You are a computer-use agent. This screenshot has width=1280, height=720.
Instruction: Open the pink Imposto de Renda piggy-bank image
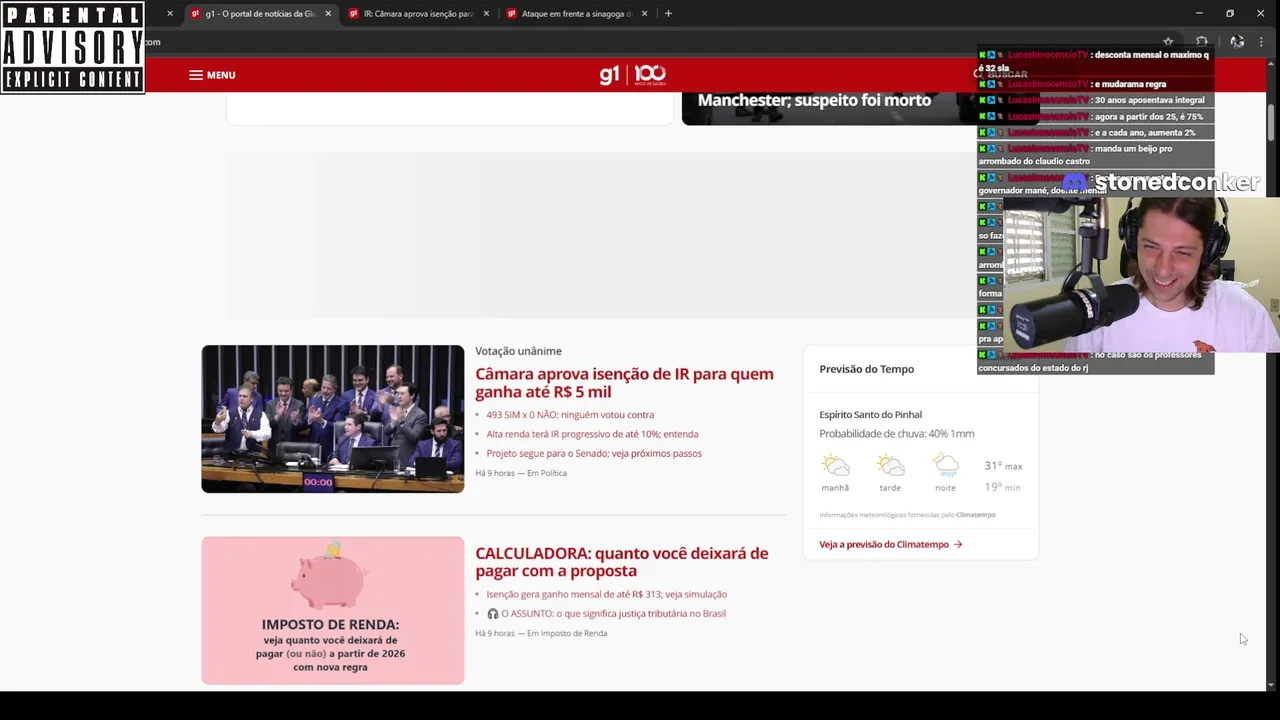pos(333,611)
